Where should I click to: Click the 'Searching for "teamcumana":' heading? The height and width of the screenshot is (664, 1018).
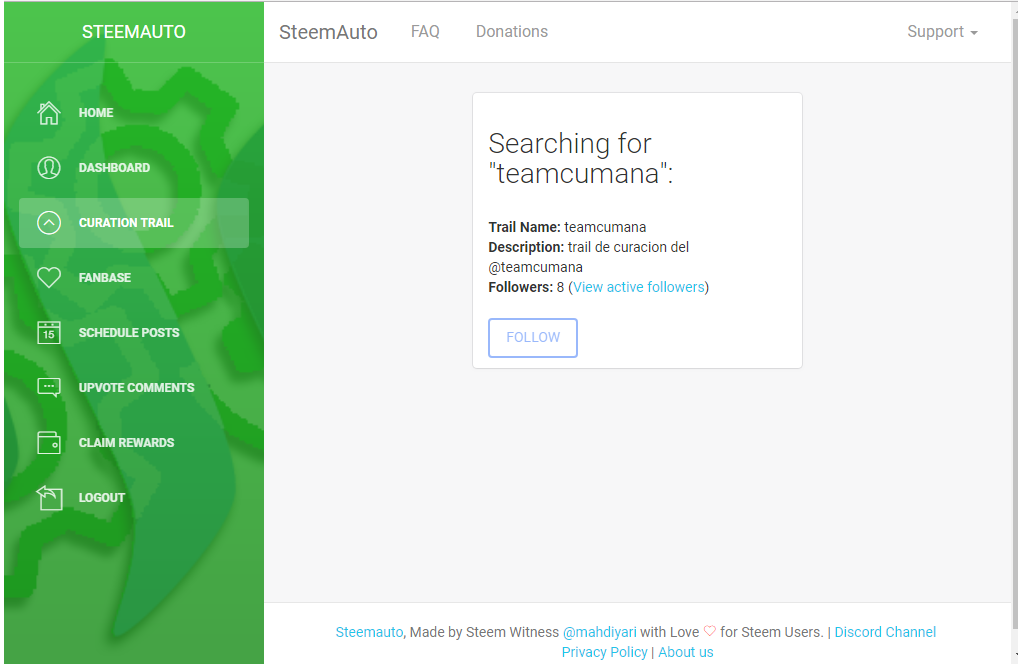pyautogui.click(x=580, y=158)
